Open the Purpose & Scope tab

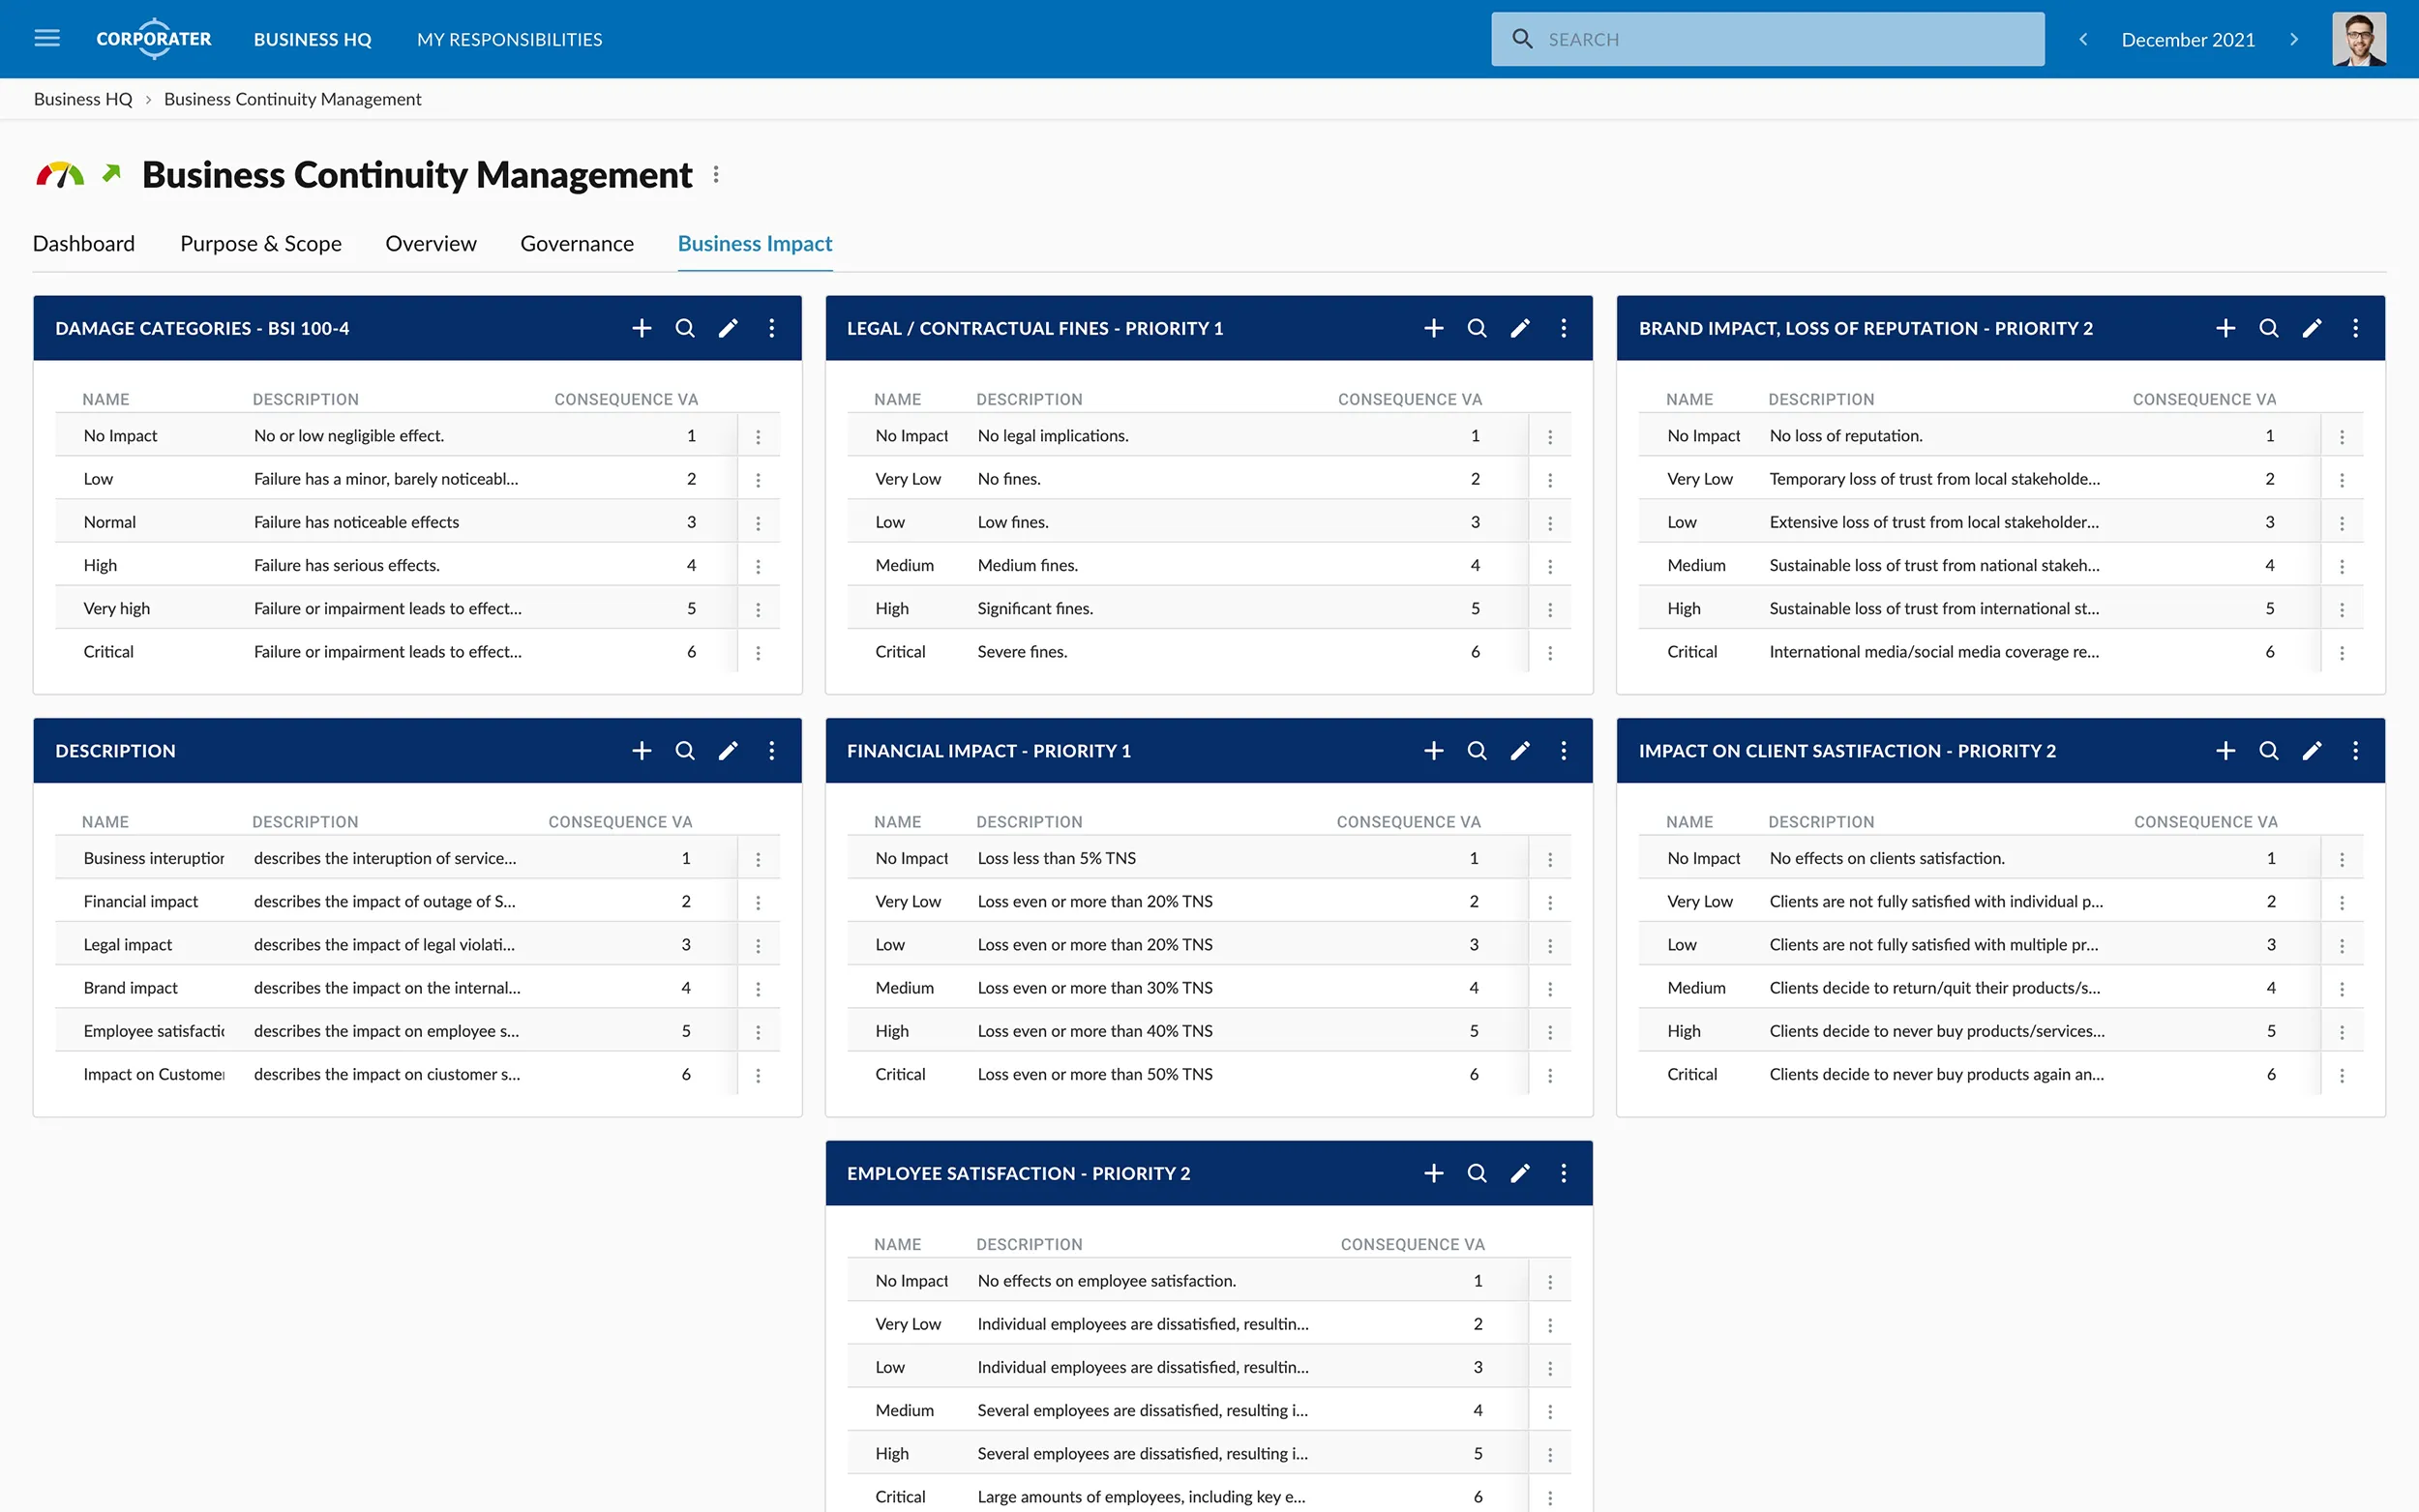[x=260, y=244]
